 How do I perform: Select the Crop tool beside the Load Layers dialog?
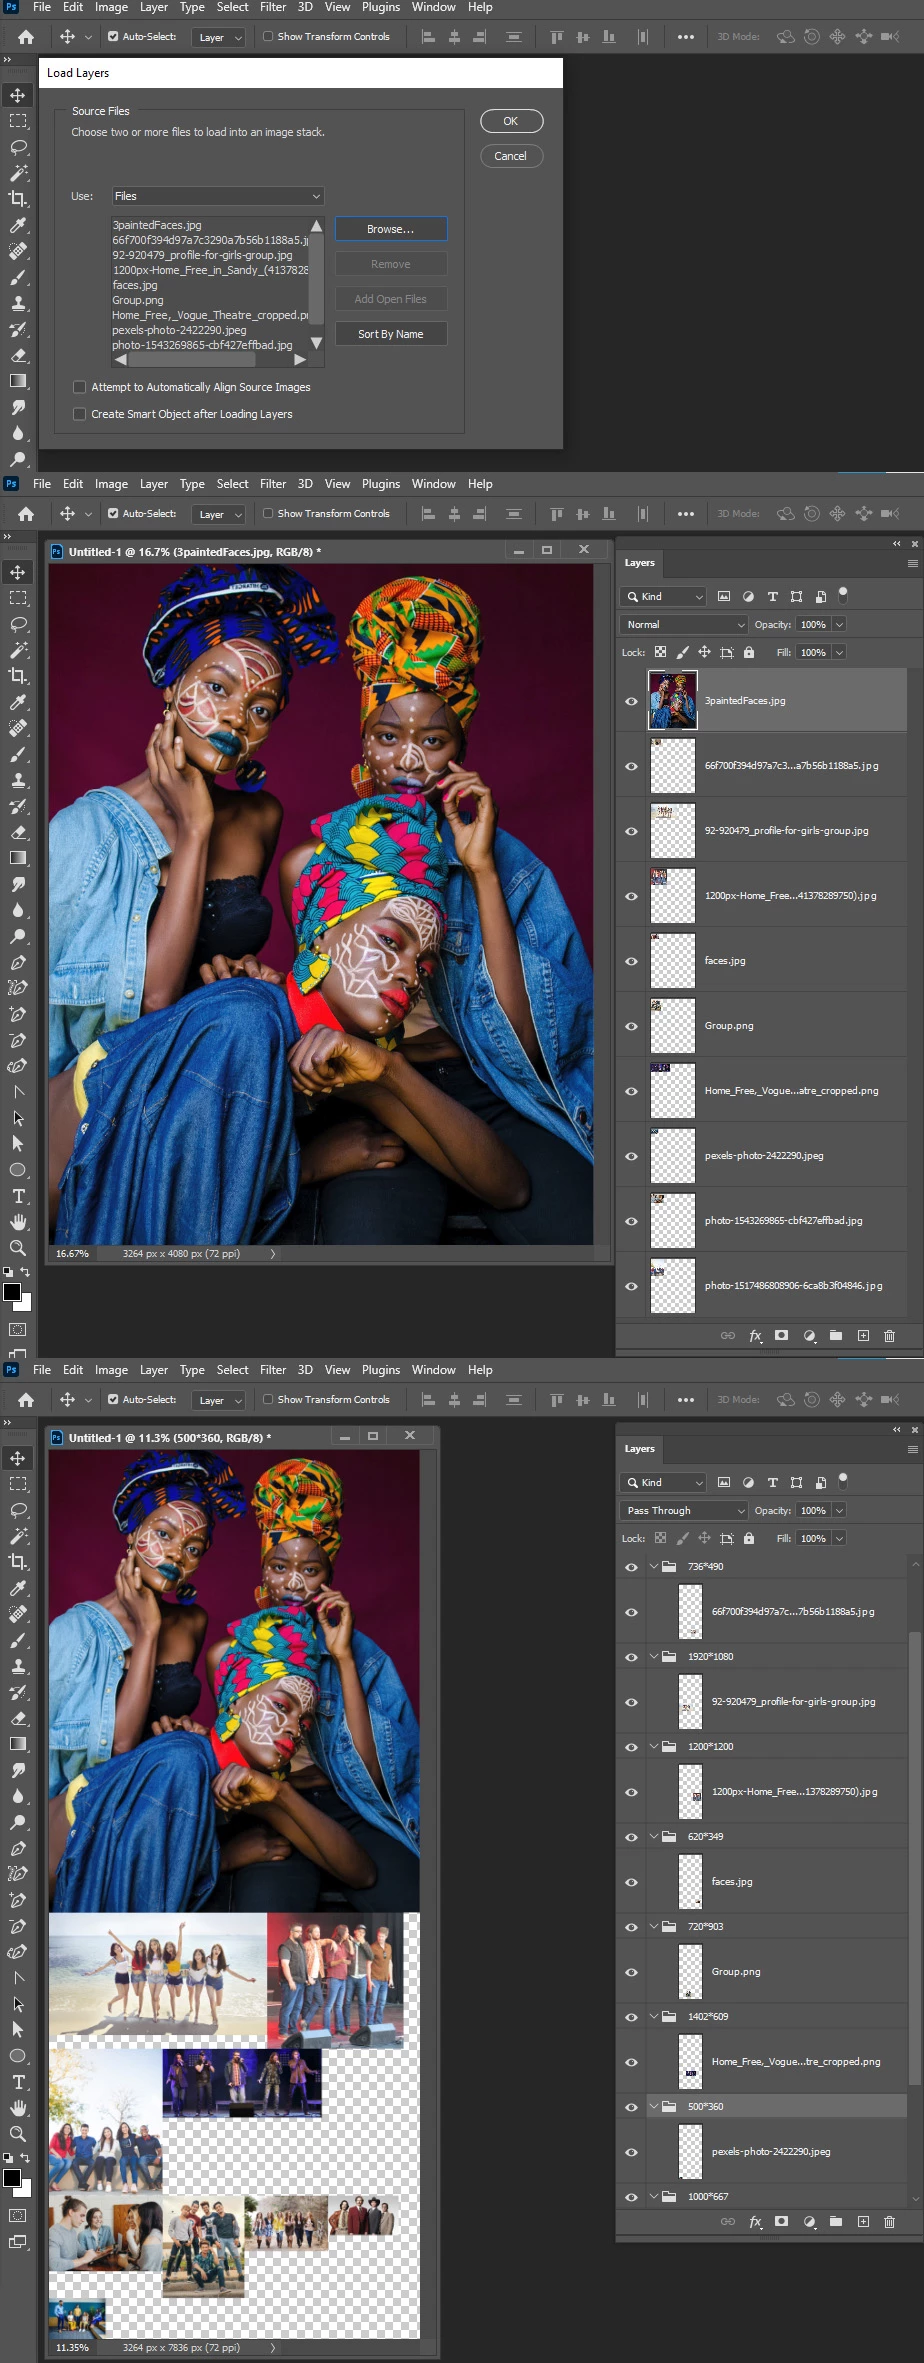coord(18,199)
